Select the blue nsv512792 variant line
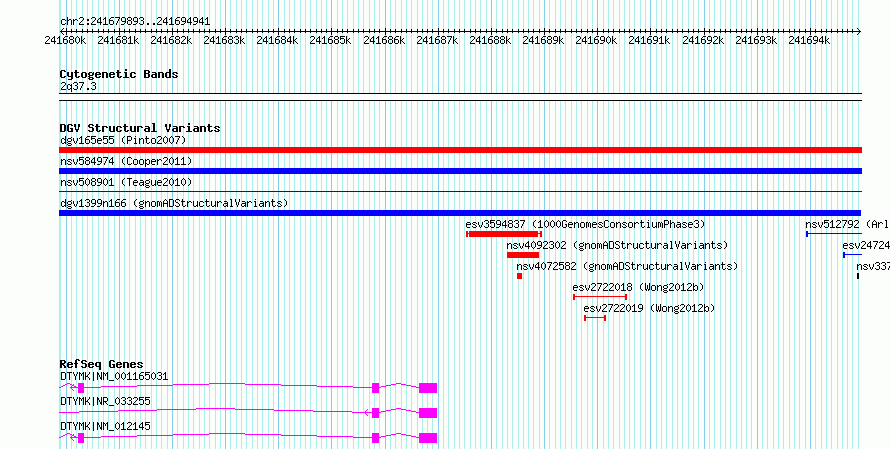Screen dimensions: 890x449 (x=834, y=234)
